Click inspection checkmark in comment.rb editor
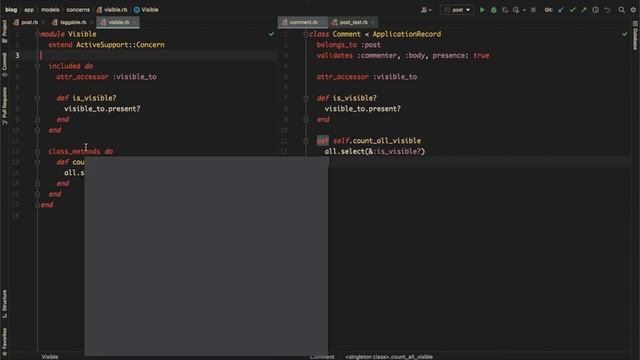This screenshot has width=640, height=360. click(x=624, y=34)
